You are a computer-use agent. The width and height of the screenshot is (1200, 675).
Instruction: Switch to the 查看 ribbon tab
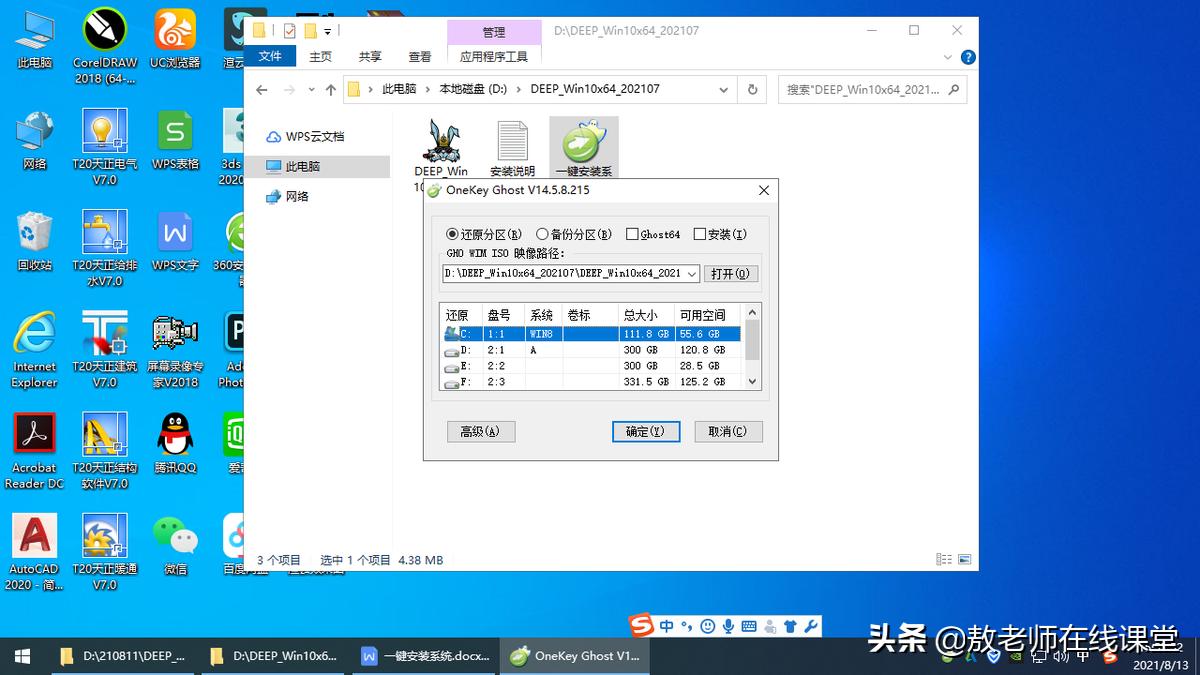click(420, 56)
